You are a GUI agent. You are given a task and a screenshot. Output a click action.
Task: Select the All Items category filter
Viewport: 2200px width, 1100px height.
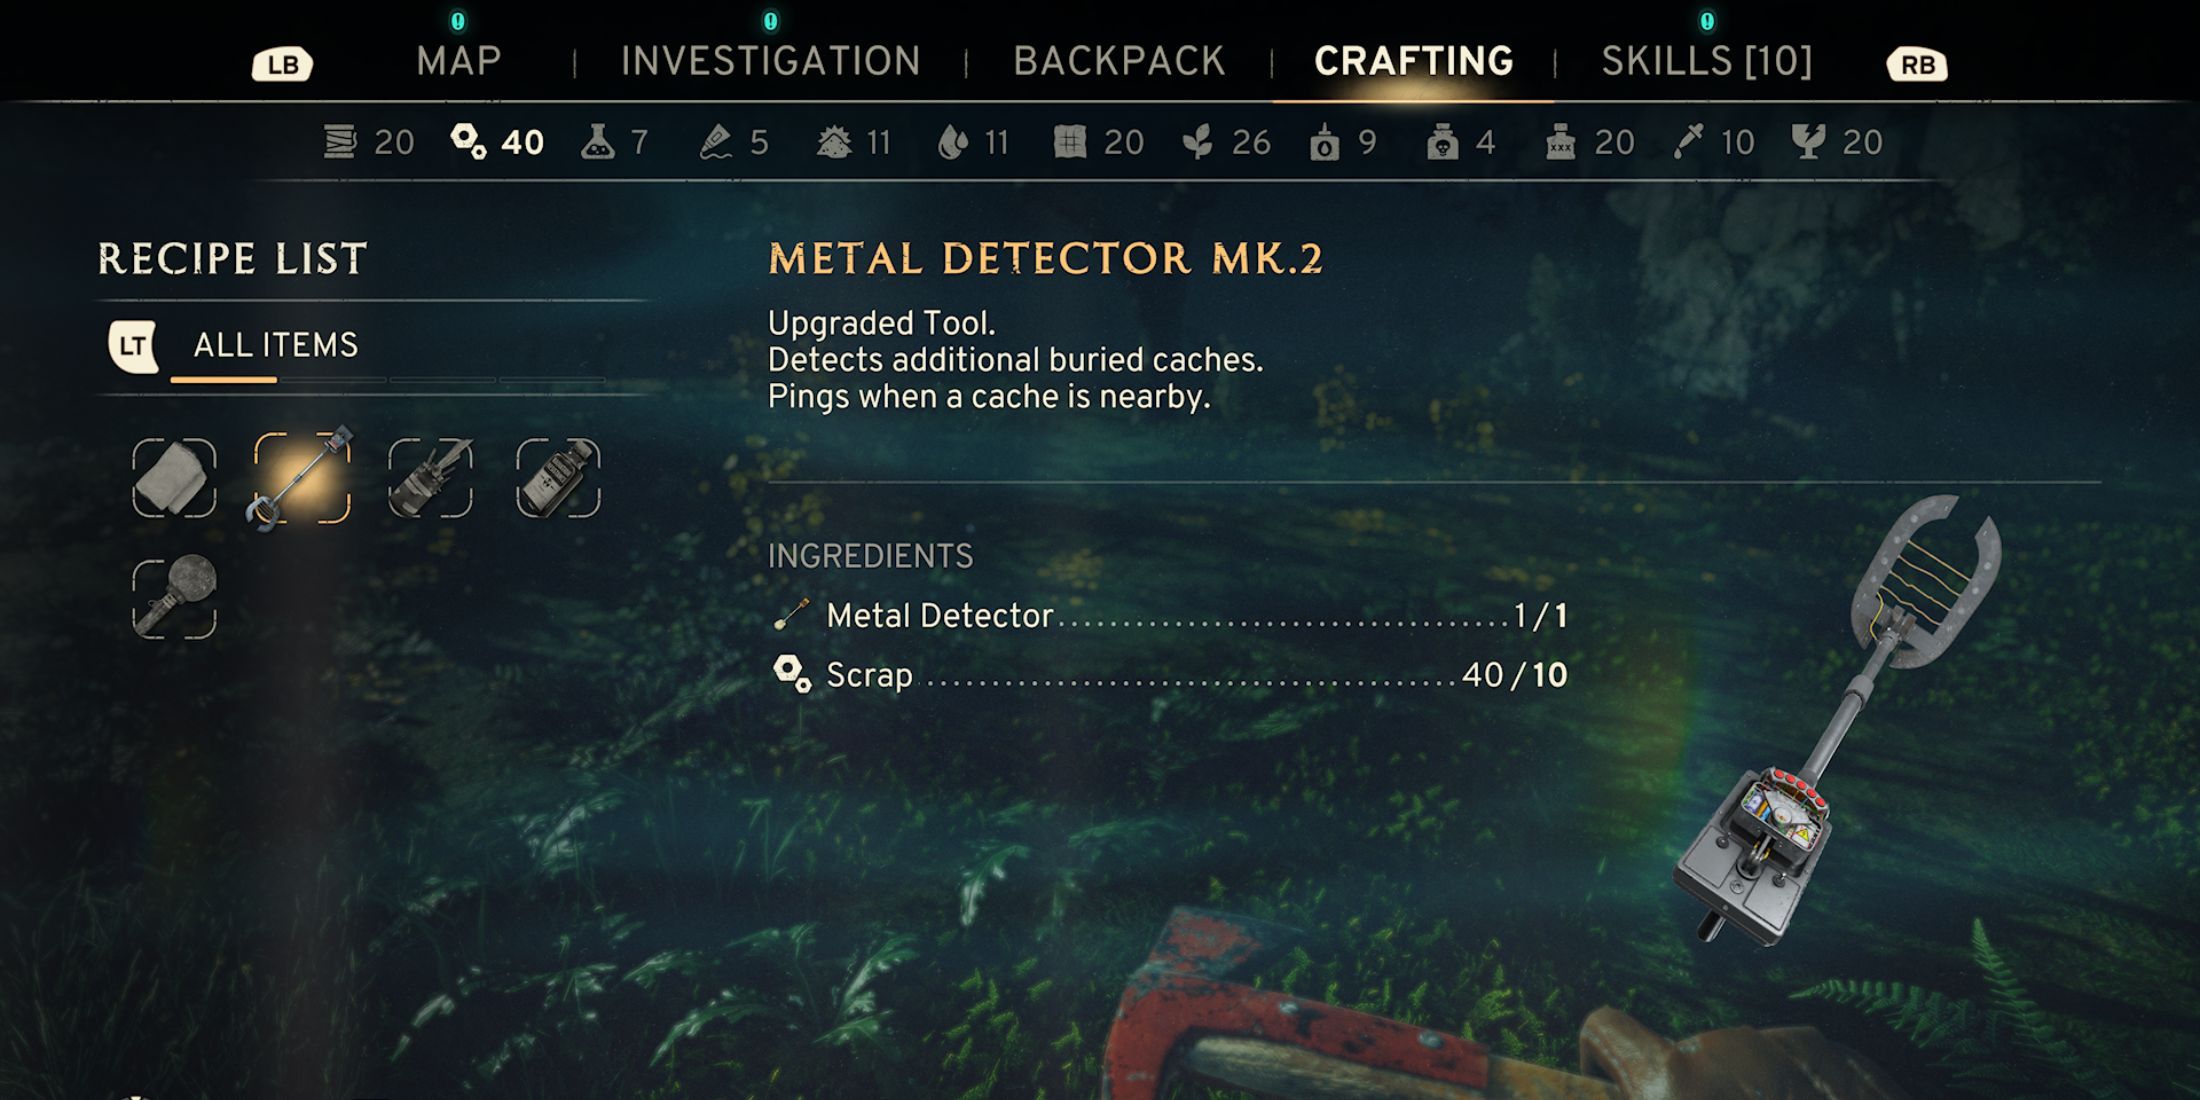coord(275,345)
